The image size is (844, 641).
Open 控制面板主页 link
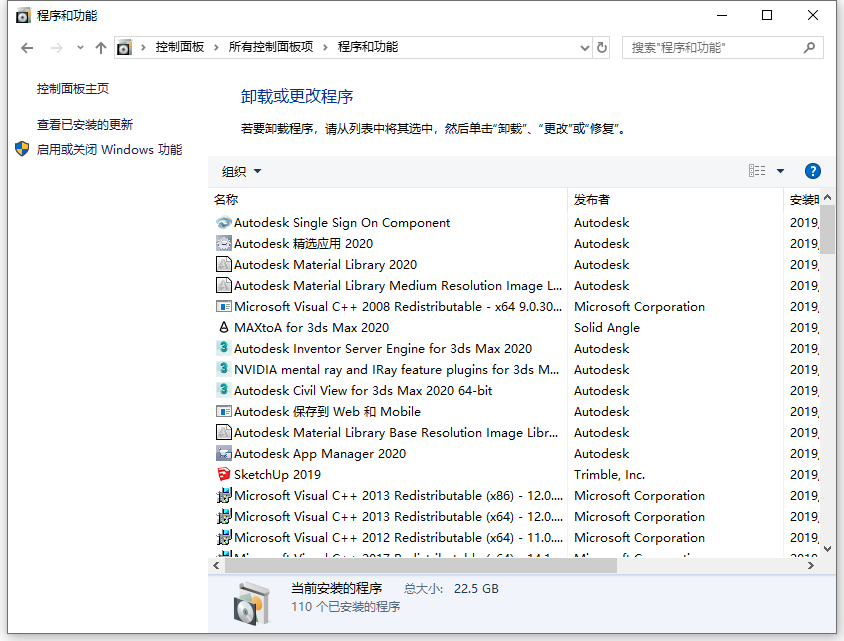(x=73, y=89)
